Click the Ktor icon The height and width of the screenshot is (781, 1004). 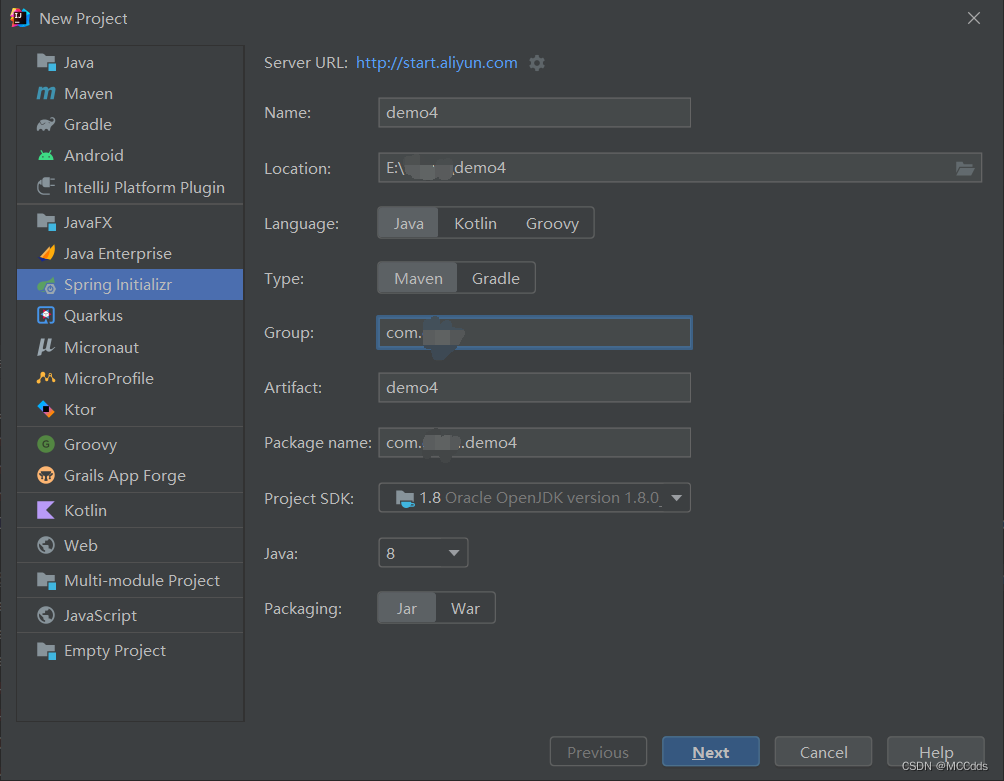46,409
